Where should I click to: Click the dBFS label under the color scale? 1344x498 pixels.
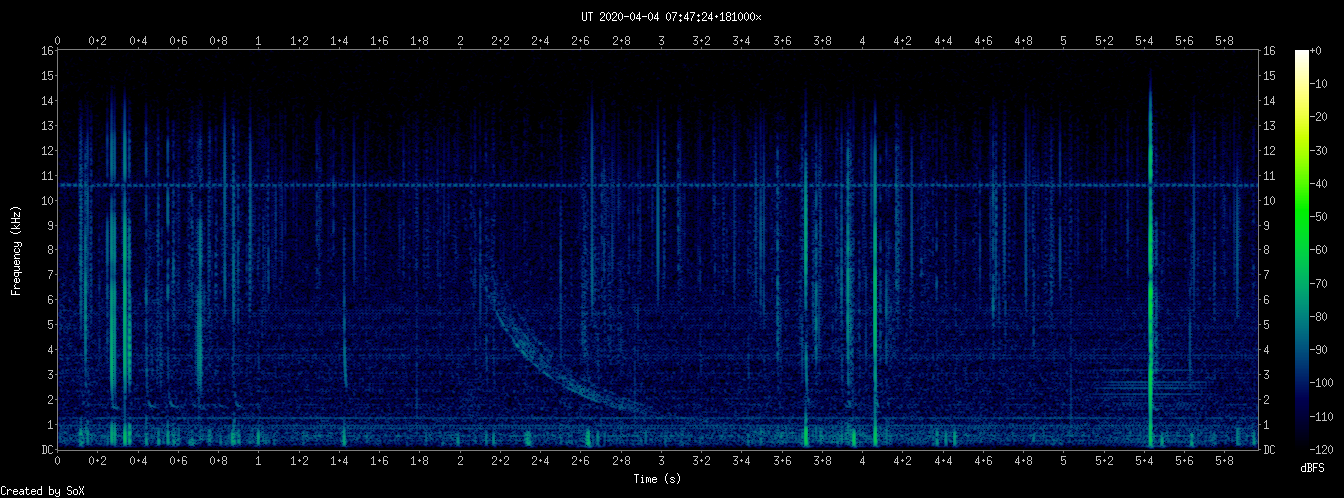pos(1314,468)
